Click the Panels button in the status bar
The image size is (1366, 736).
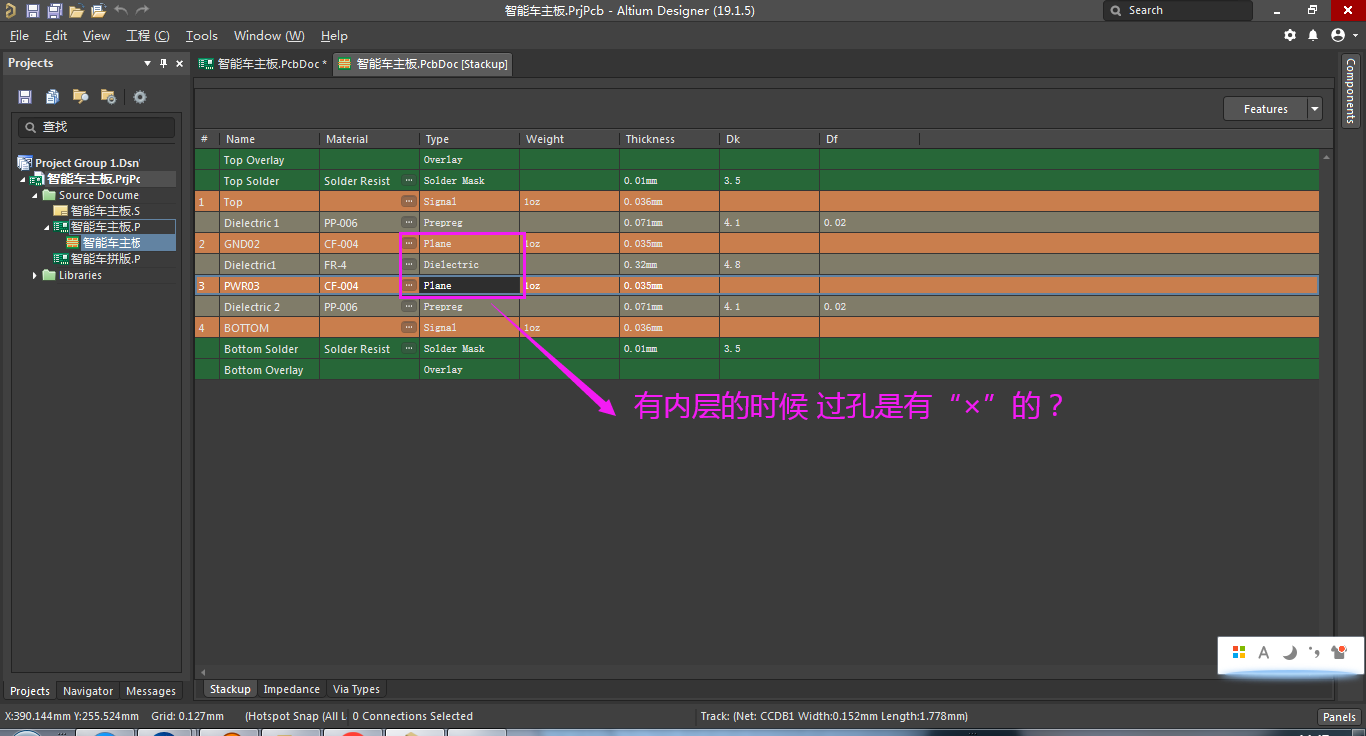click(x=1339, y=716)
